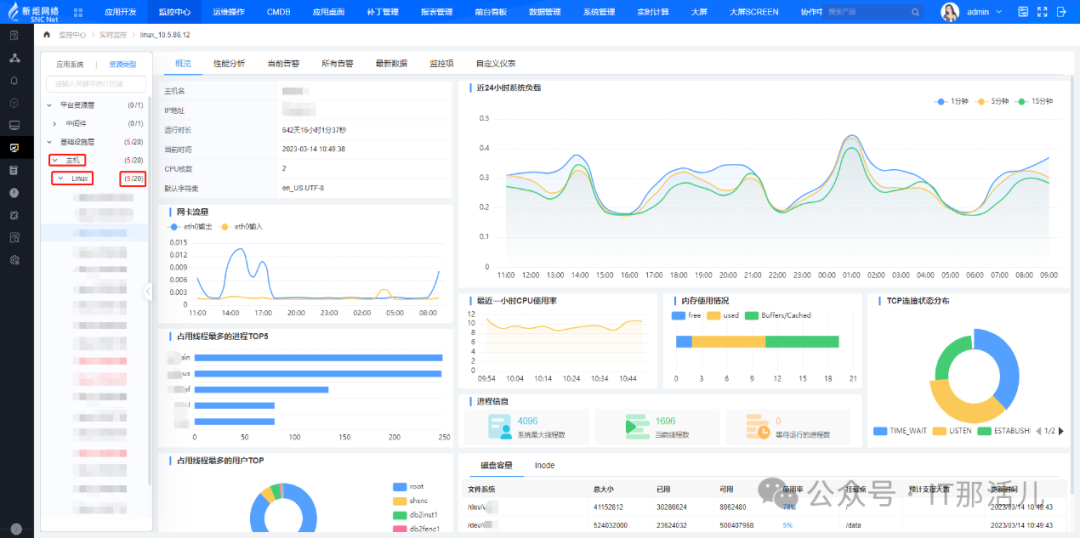Image resolution: width=1080 pixels, height=538 pixels.
Task: Select the 应用系统 tree view
Action: (x=70, y=65)
